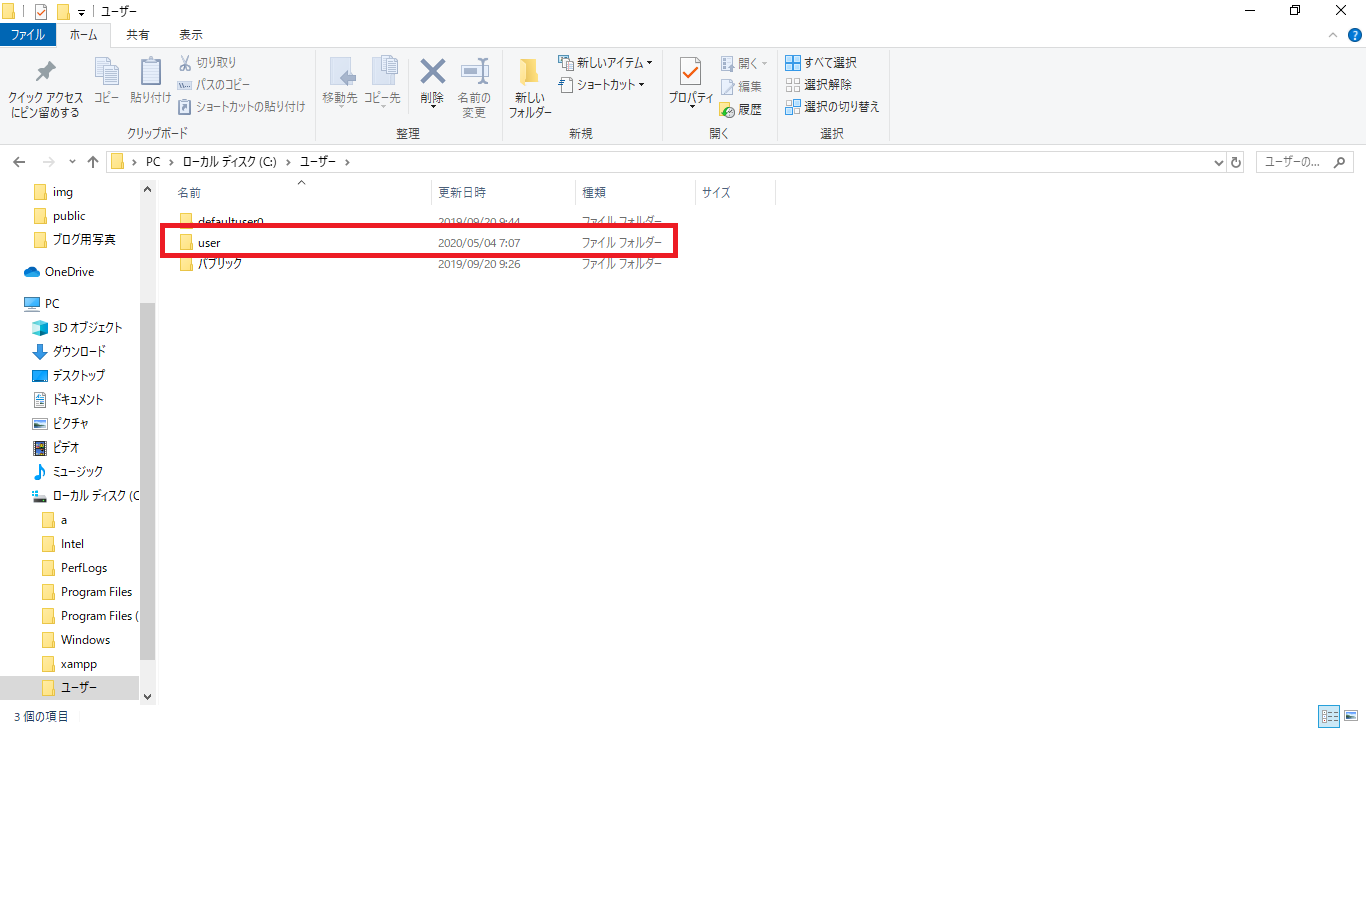Go up one level with up arrow
This screenshot has width=1366, height=900.
[x=93, y=162]
